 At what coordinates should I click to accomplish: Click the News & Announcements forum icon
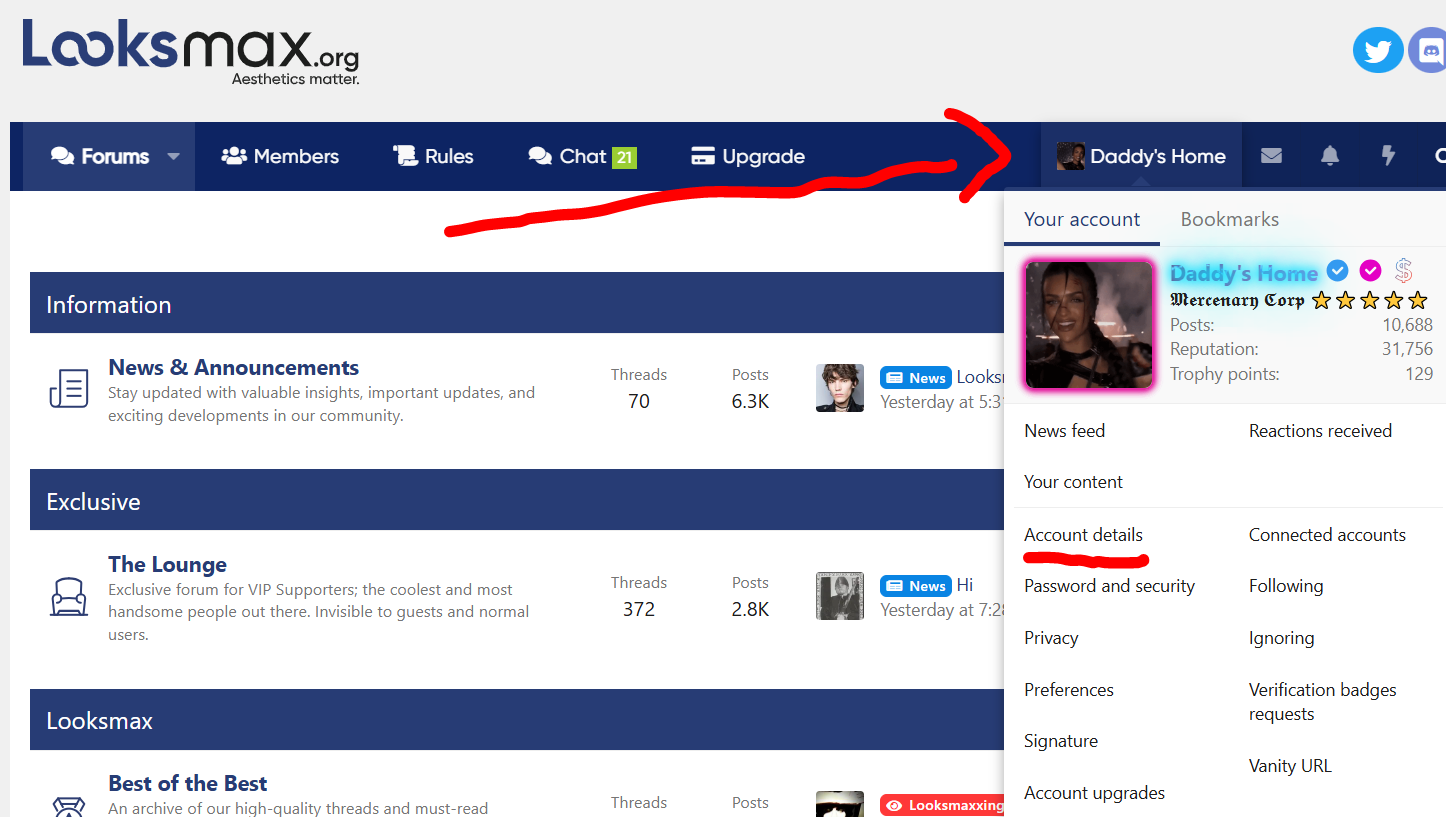point(69,388)
